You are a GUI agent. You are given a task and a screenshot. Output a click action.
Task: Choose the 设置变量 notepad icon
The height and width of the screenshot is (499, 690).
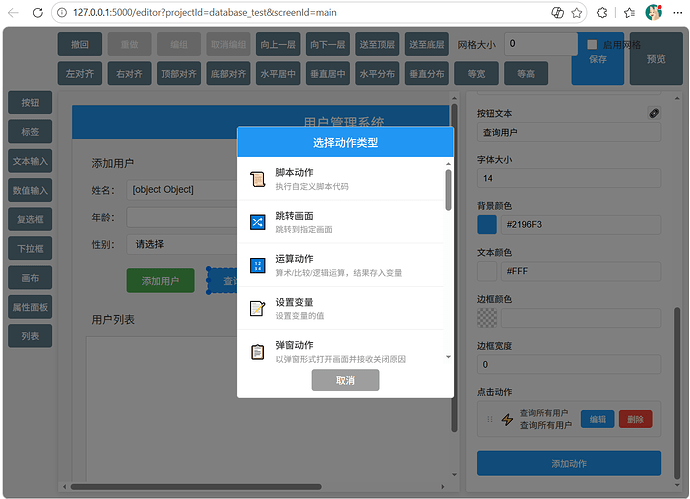257,308
